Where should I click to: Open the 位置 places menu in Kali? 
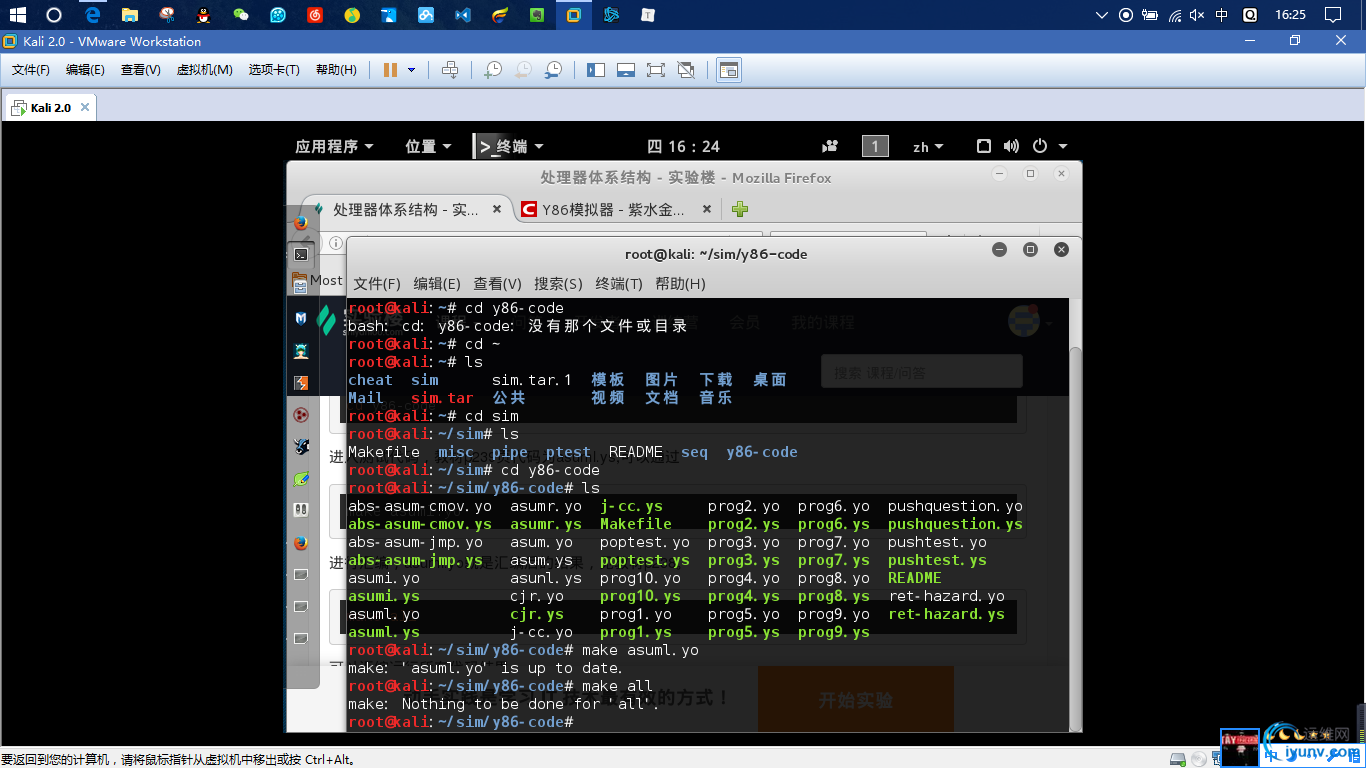428,146
